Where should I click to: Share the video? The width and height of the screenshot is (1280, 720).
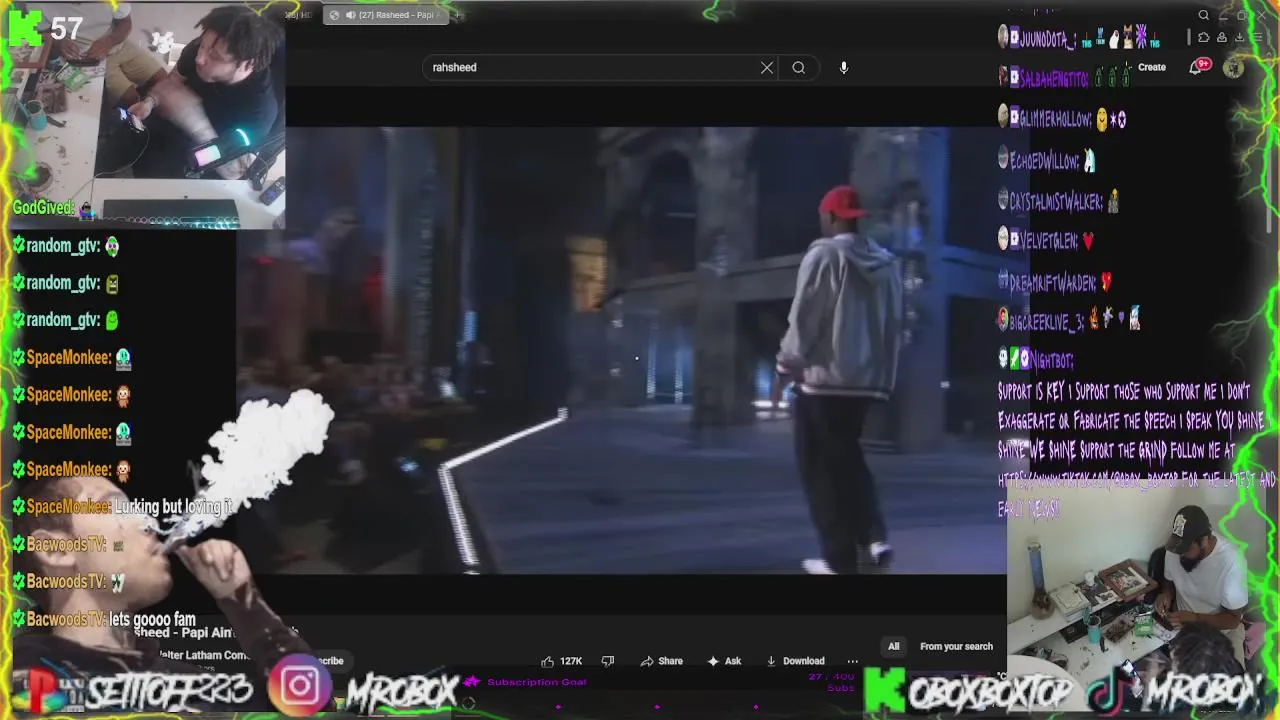(662, 661)
